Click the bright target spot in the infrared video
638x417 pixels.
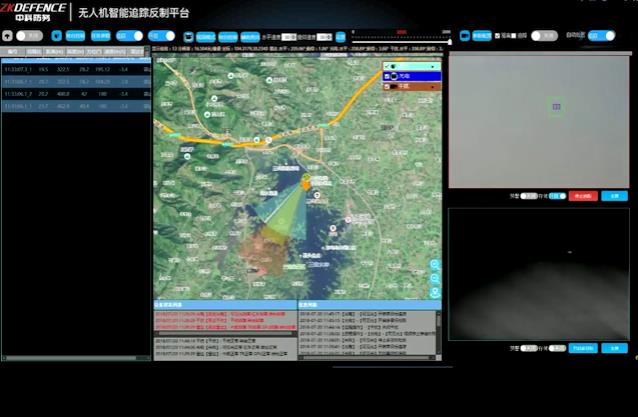pos(570,252)
